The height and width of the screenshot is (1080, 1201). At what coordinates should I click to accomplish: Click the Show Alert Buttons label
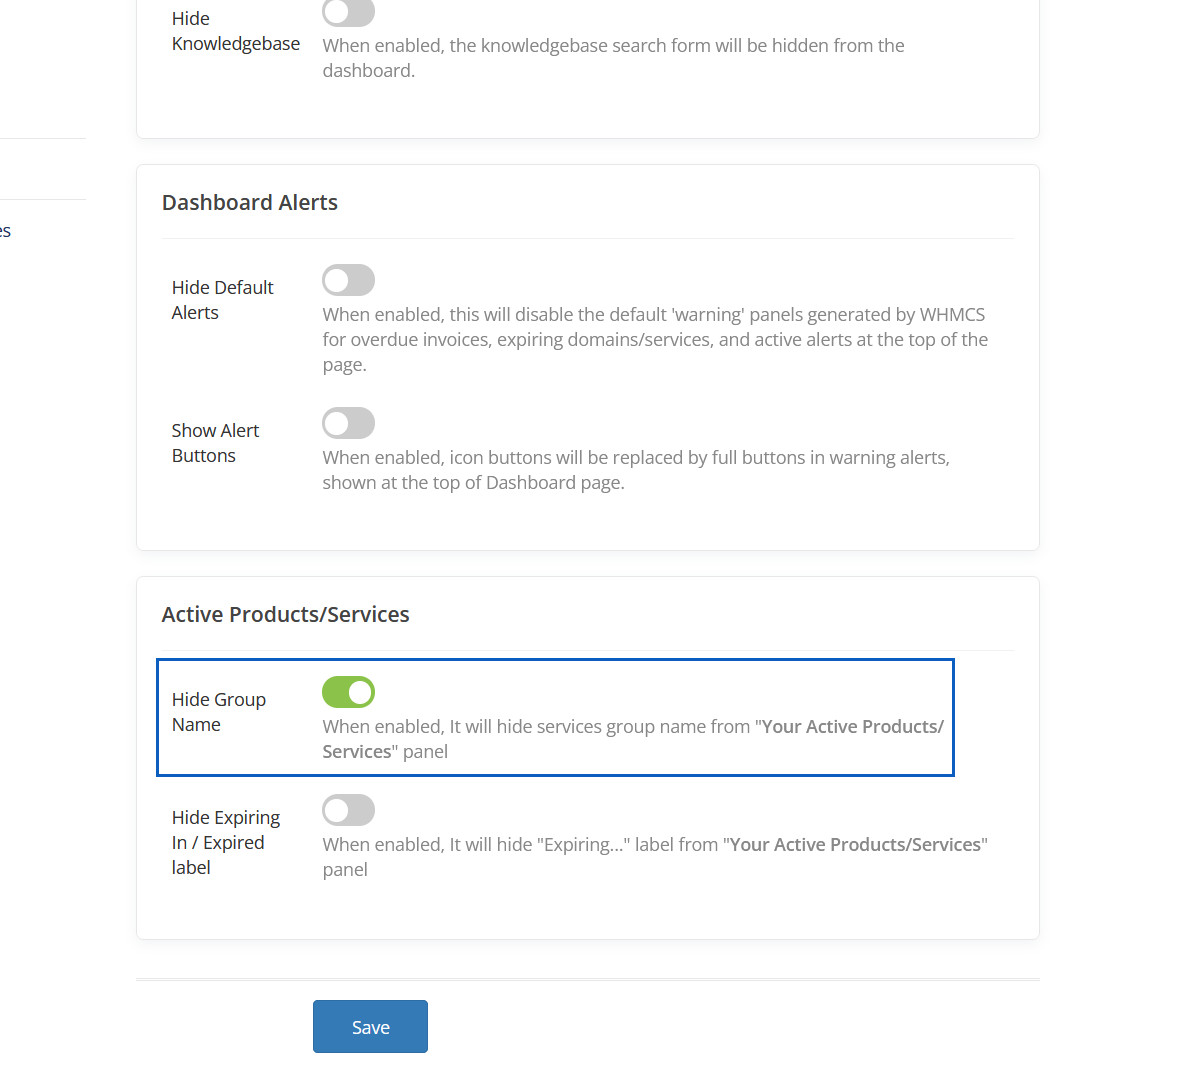coord(215,443)
